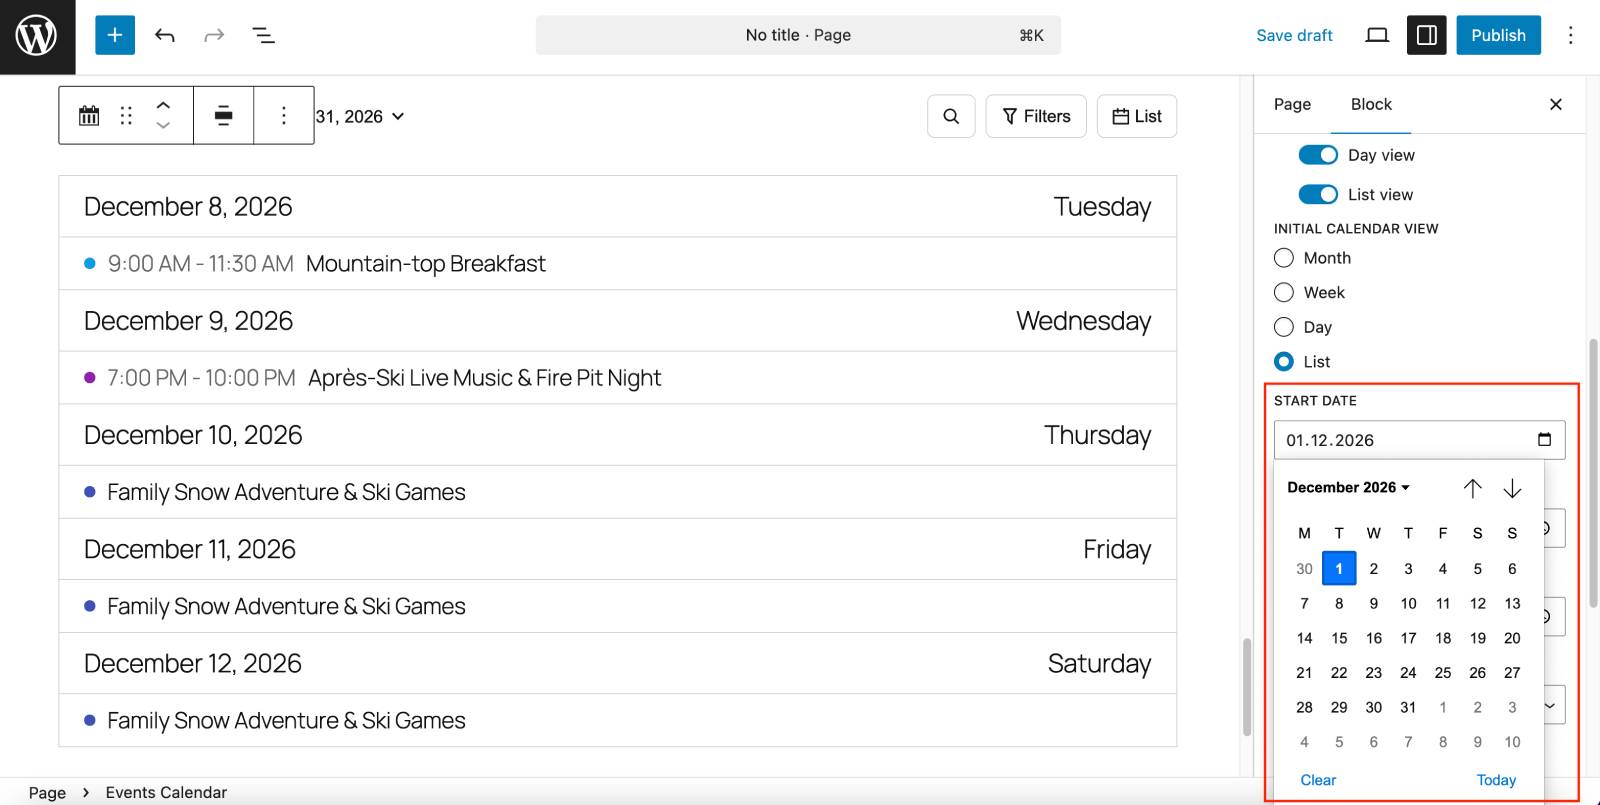Click the calendar search magnifier icon

coord(951,116)
